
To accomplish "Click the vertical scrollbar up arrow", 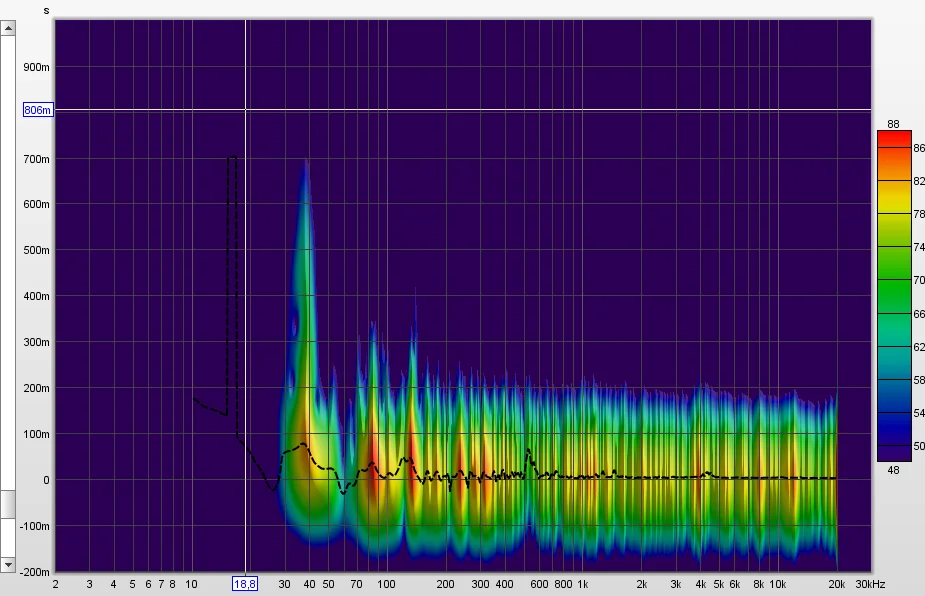I will click(x=8, y=28).
